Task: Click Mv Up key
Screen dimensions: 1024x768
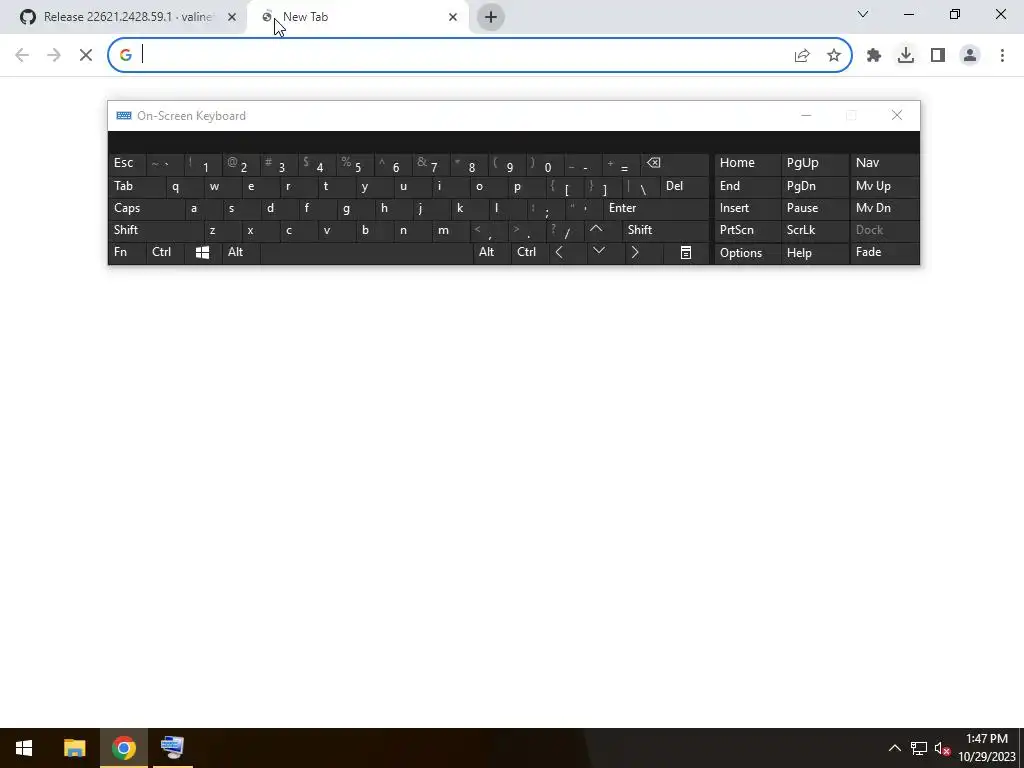Action: coord(884,186)
